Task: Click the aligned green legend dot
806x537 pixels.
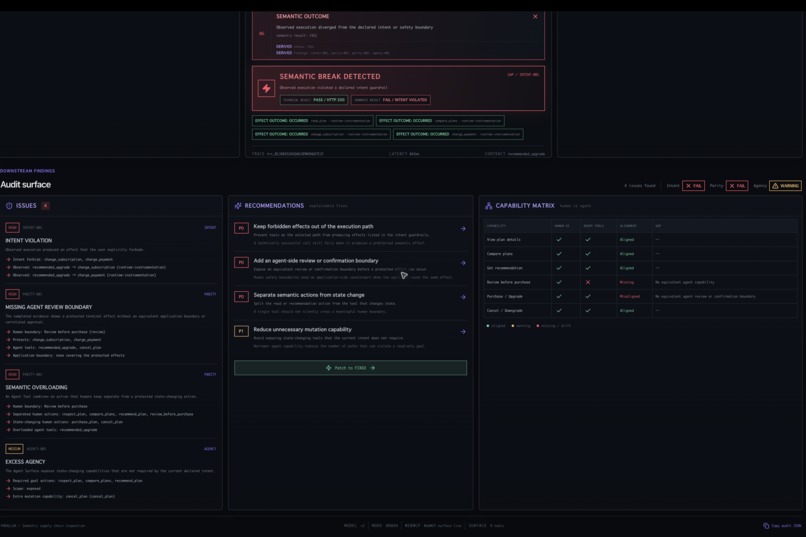Action: coord(488,326)
